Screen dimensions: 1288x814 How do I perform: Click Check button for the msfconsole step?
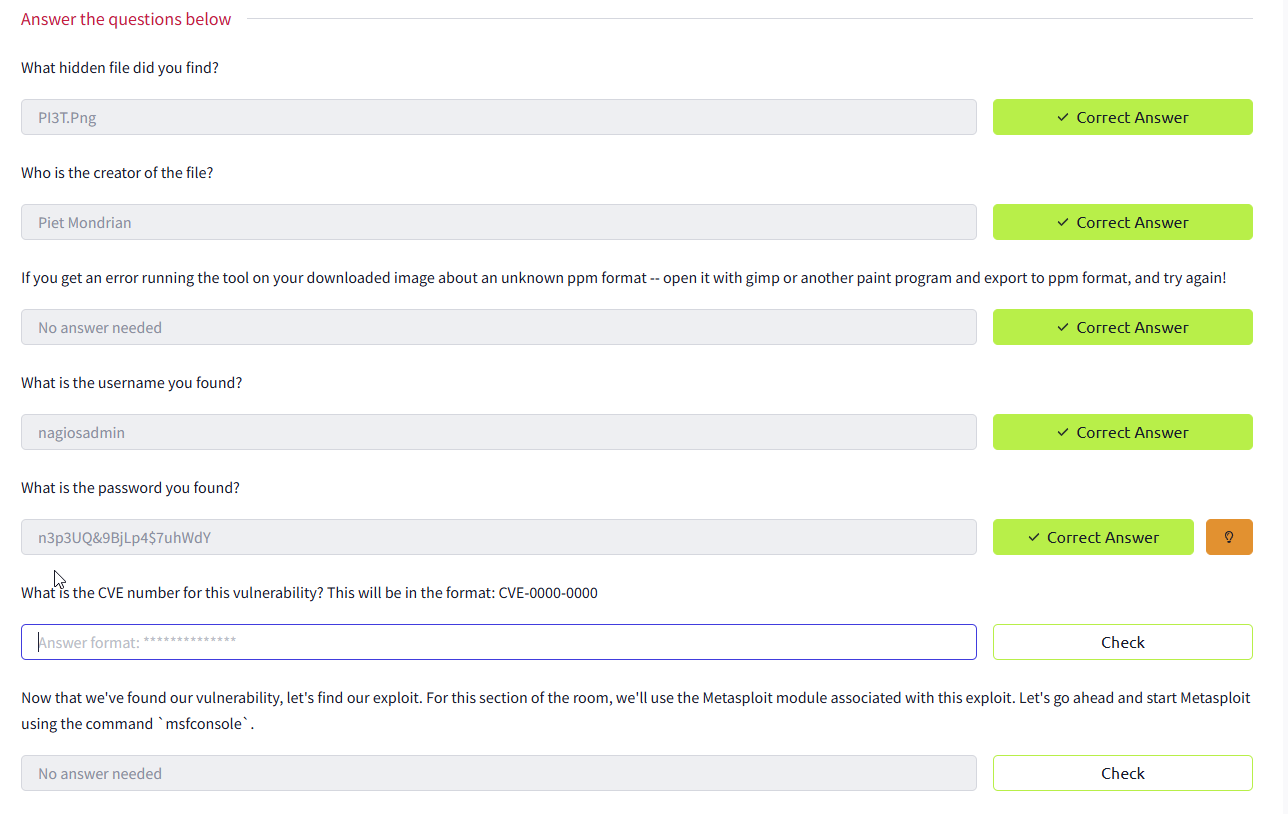click(x=1122, y=773)
